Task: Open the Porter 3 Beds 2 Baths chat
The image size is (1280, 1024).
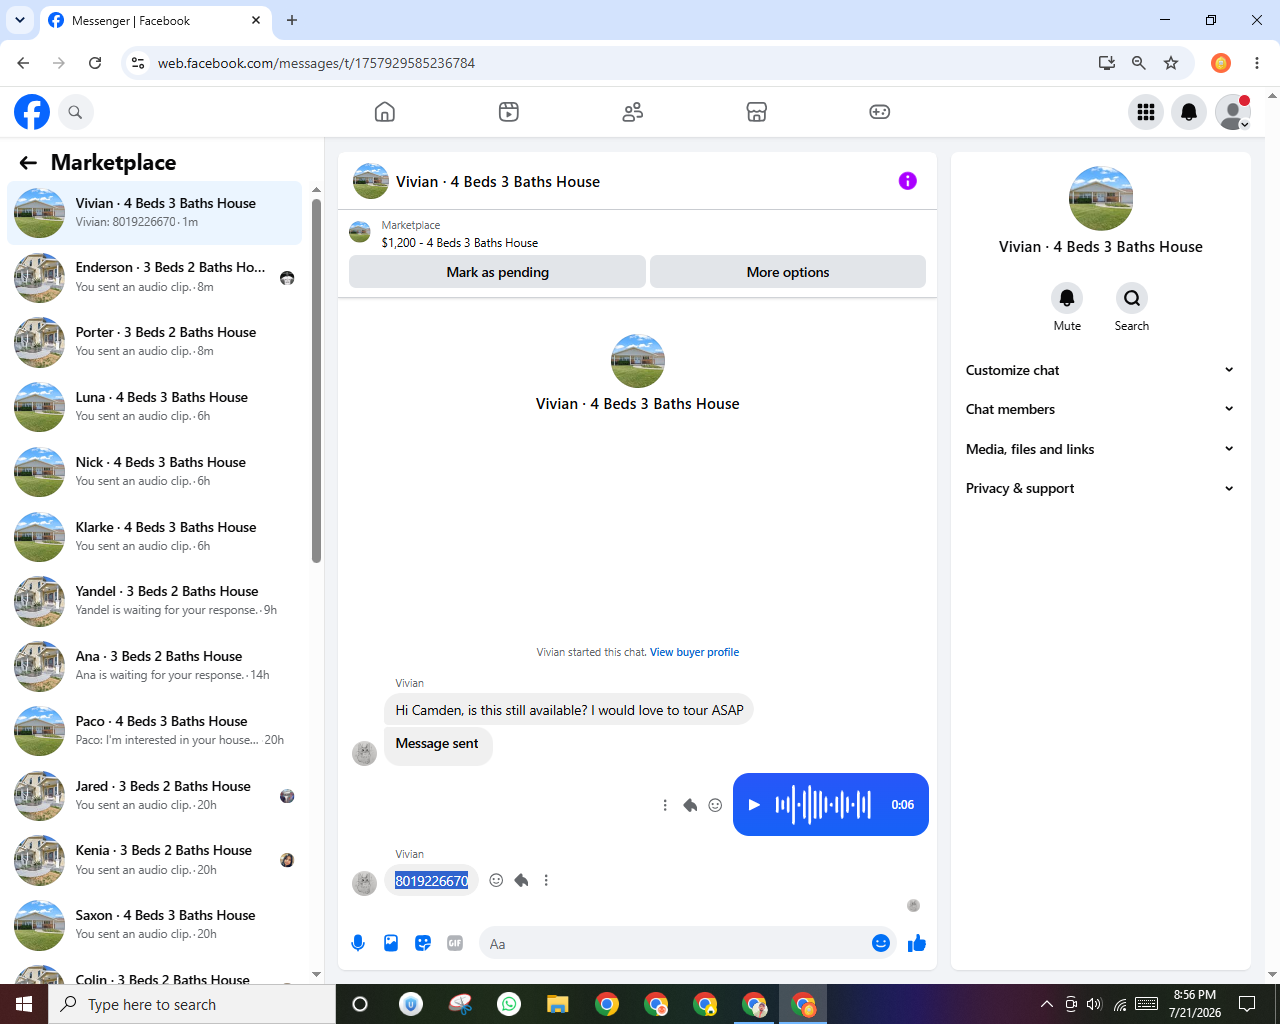Action: point(154,342)
